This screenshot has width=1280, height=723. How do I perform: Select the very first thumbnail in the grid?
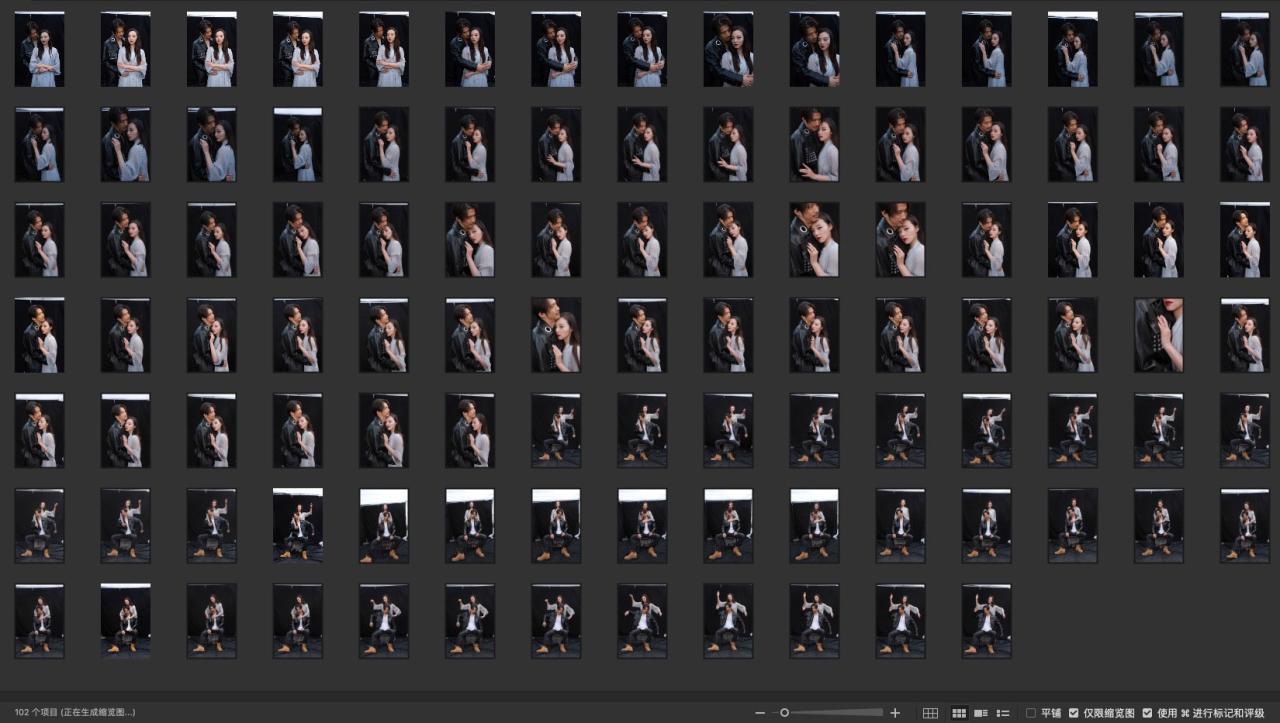tap(39, 49)
